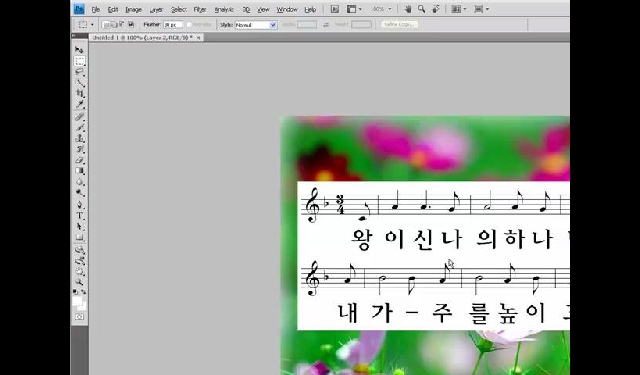Expand the toolbox panel double-arrow
This screenshot has height=375, width=640.
coord(73,36)
